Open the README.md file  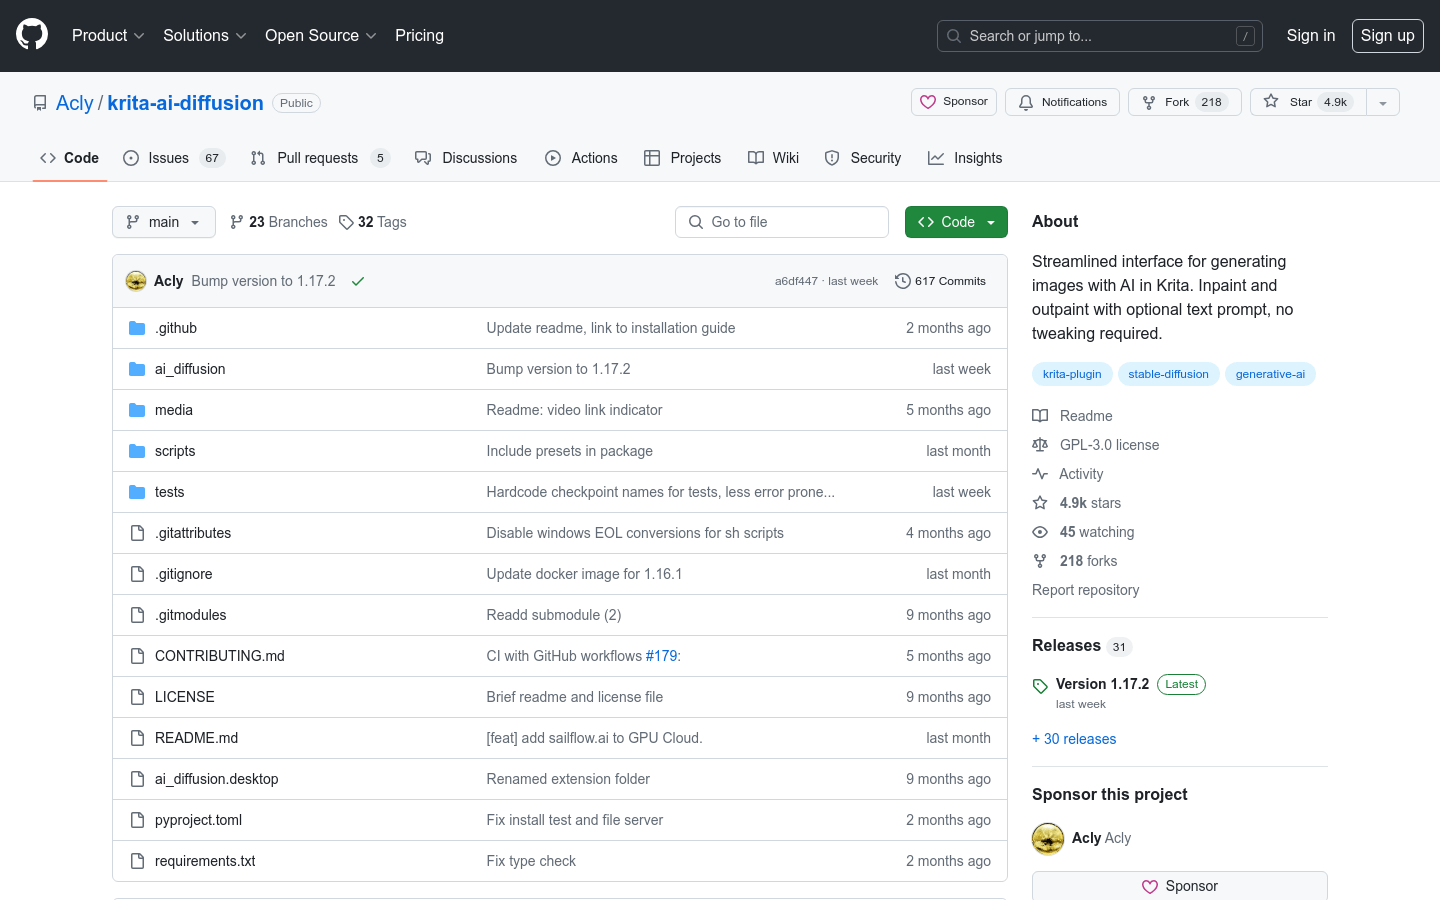[196, 738]
